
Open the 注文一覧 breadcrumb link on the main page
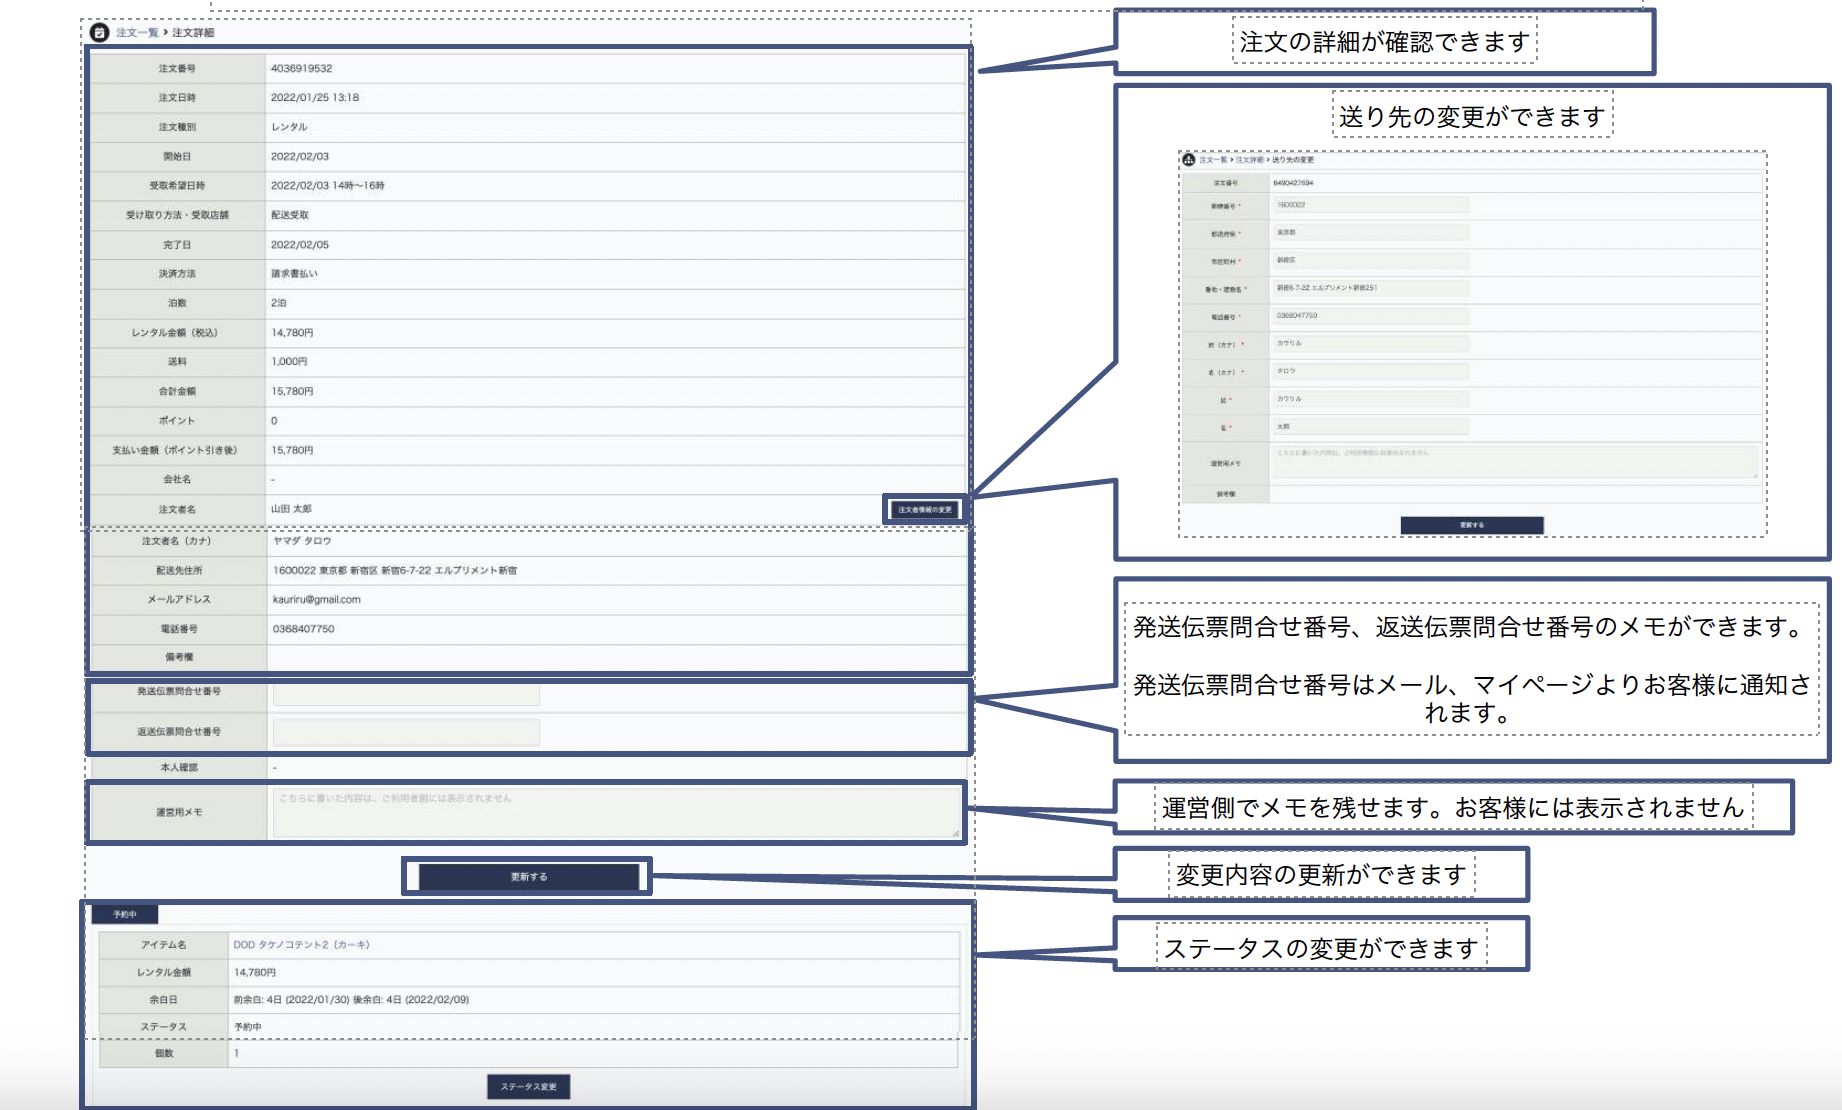[137, 33]
